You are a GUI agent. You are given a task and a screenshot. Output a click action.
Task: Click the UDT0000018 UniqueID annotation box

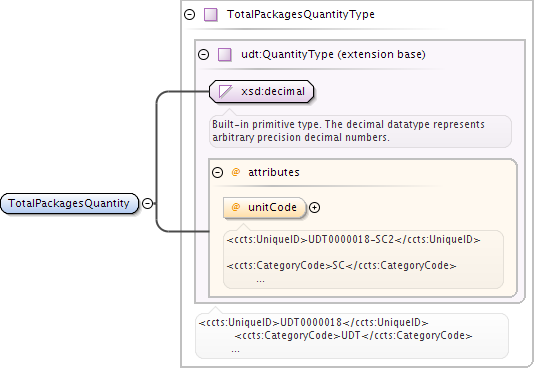(352, 336)
